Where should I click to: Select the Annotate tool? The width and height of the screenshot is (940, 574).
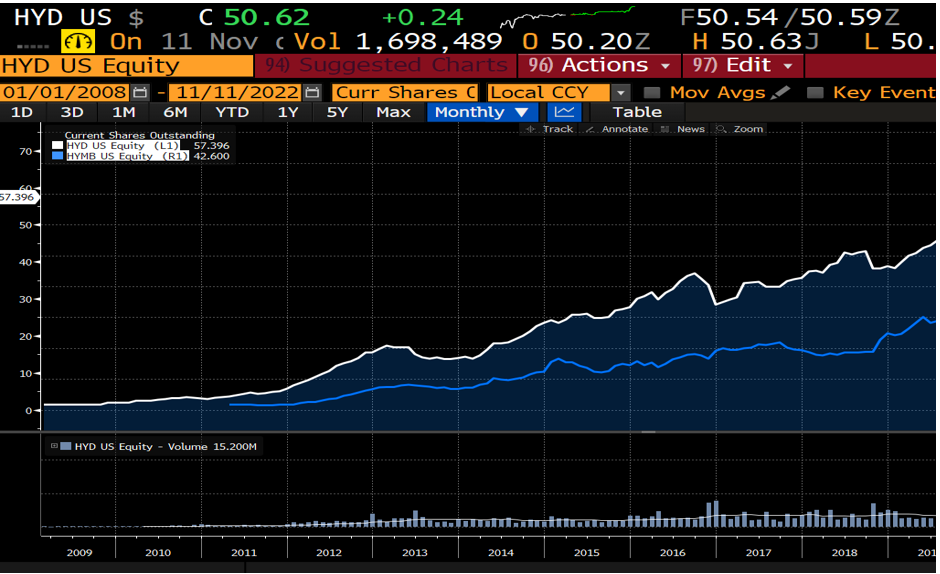617,129
